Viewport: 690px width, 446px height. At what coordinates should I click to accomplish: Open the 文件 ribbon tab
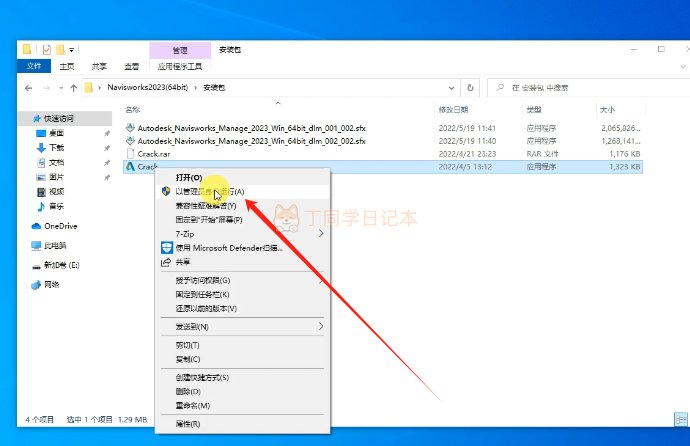click(34, 66)
